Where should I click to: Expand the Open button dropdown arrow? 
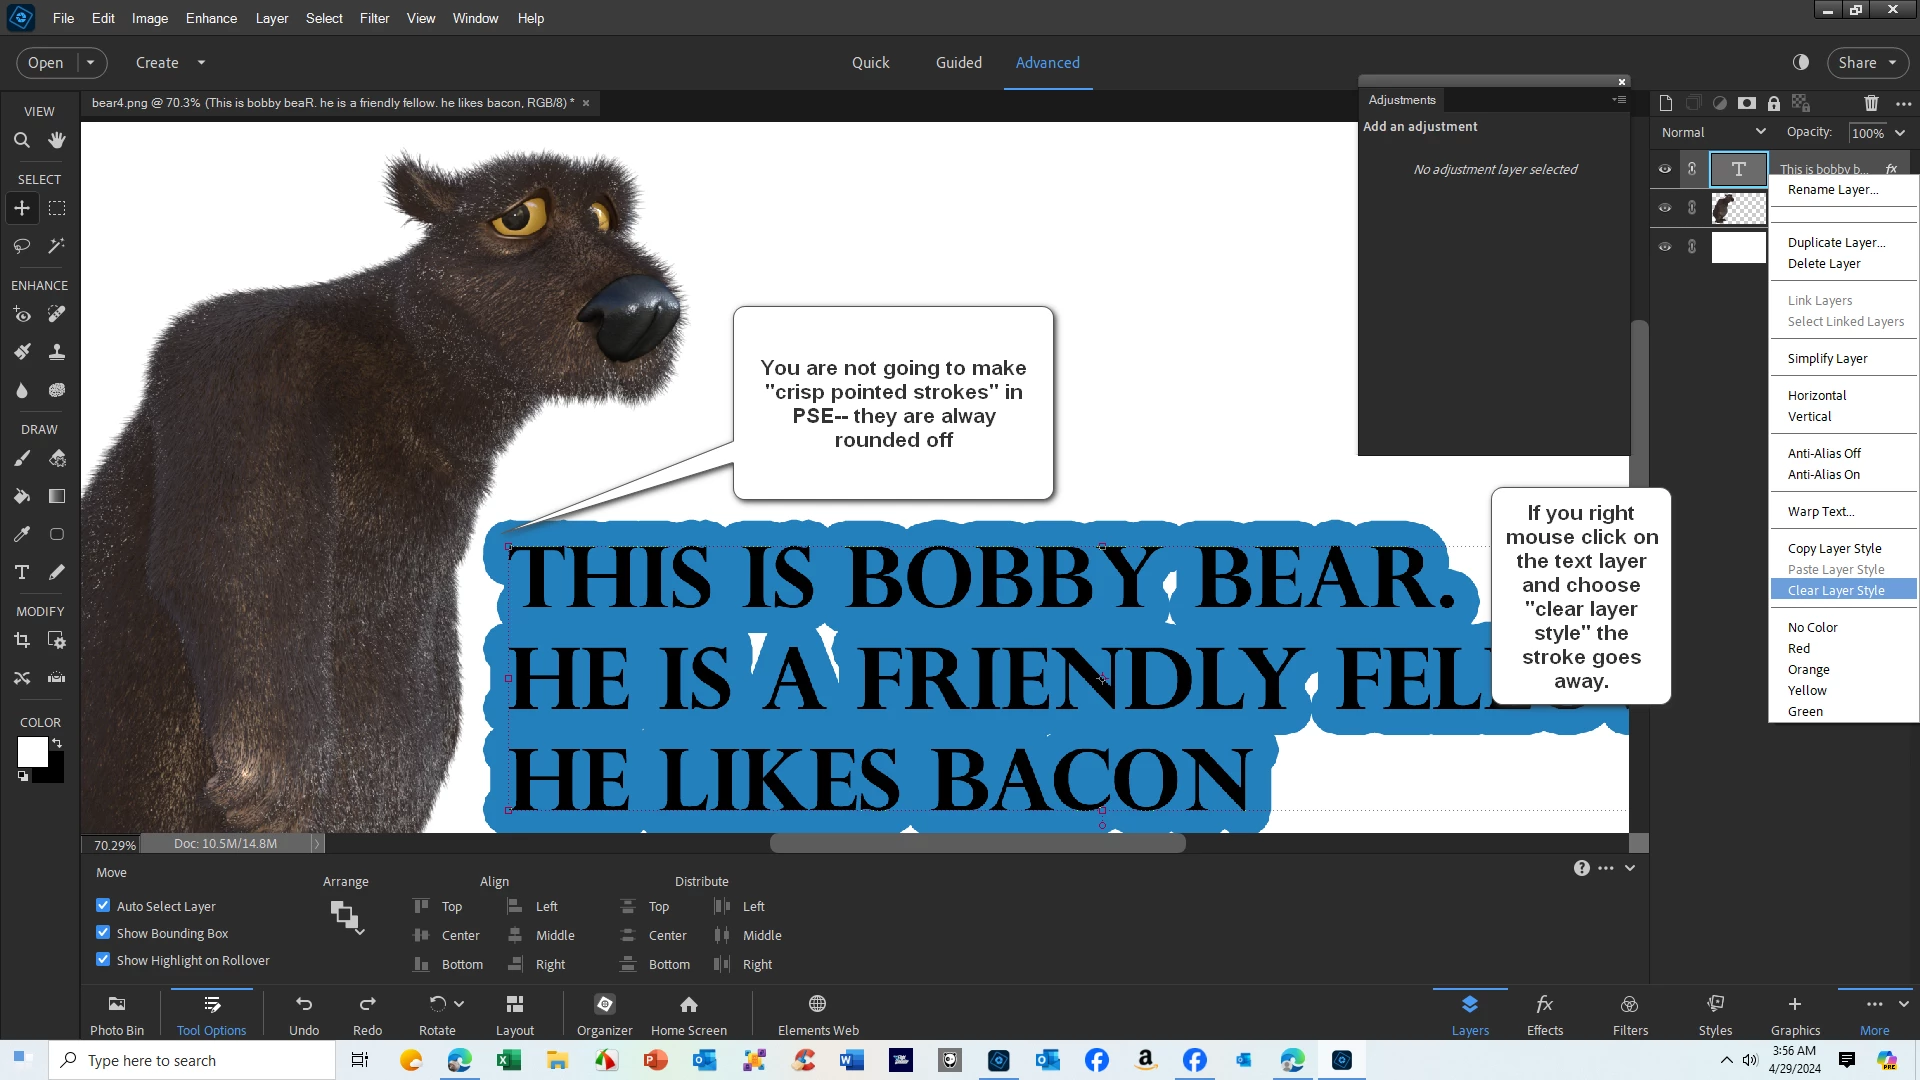90,62
